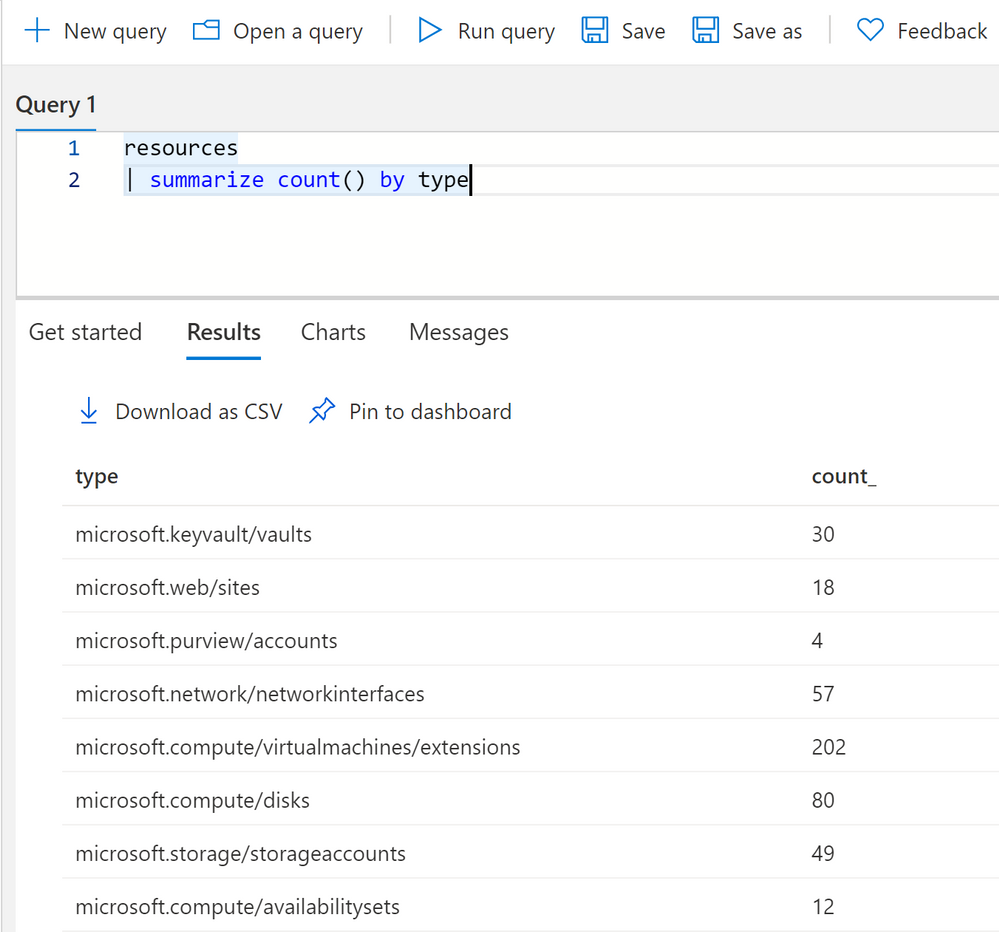This screenshot has height=932, width=999.
Task: Select microsoft.purview/accounts row
Action: click(530, 640)
